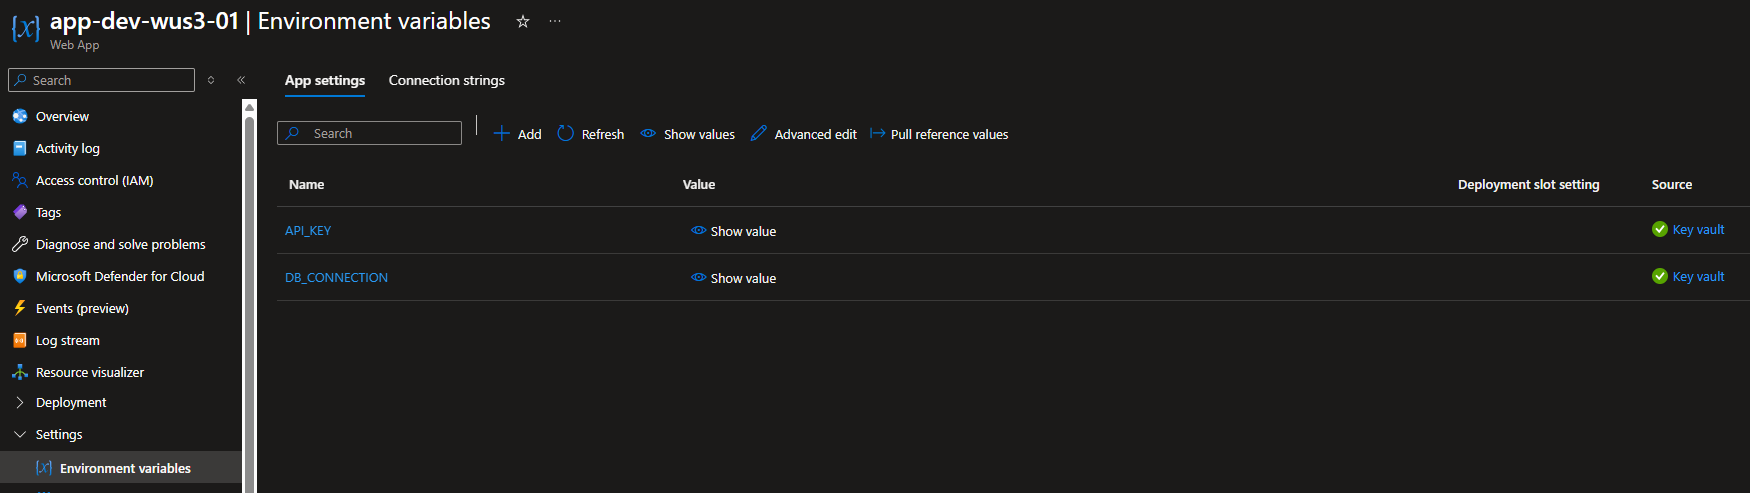The width and height of the screenshot is (1750, 493).
Task: Open the more options ellipsis in header
Action: (x=555, y=21)
